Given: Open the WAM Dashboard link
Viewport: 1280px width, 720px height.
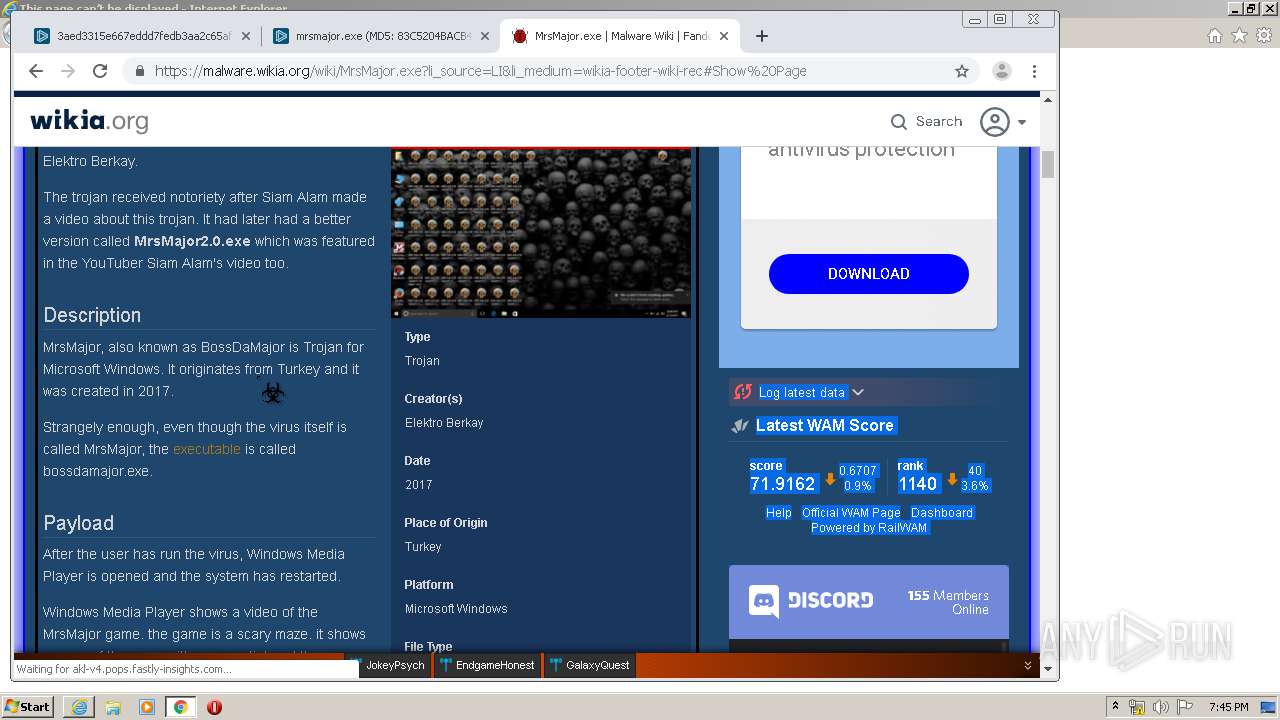Looking at the screenshot, I should (941, 512).
